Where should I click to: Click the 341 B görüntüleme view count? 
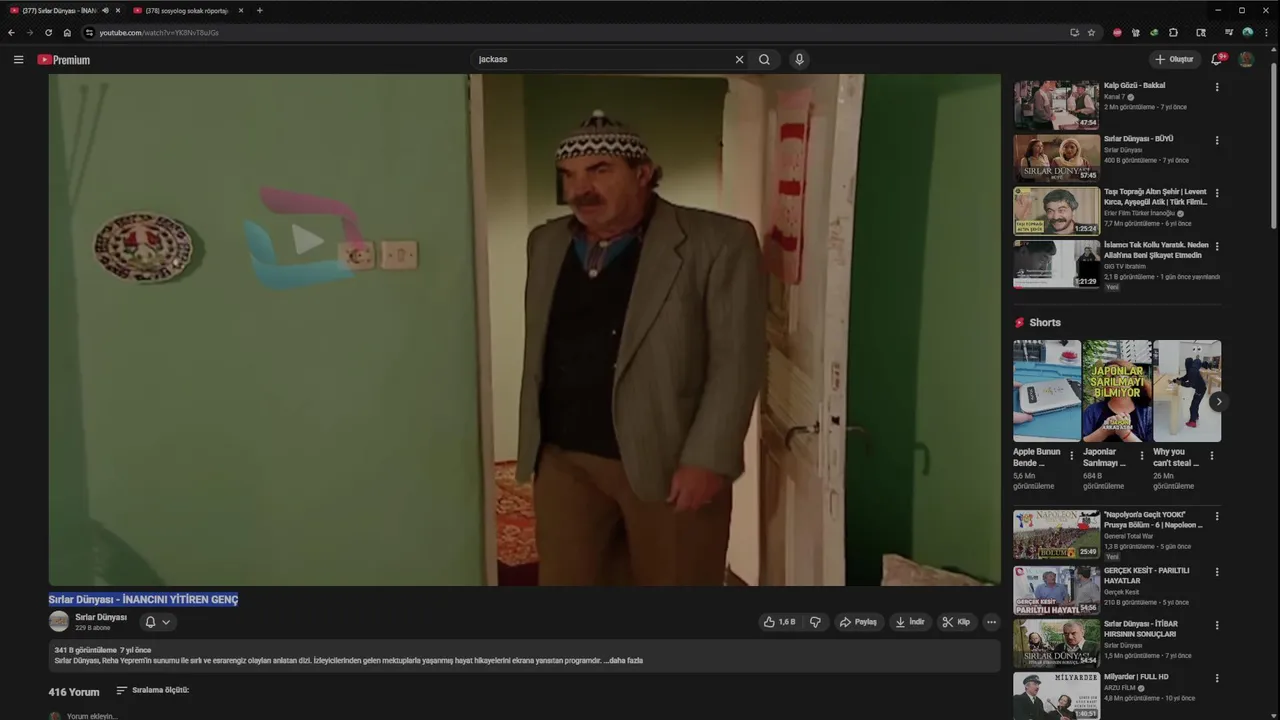point(85,650)
